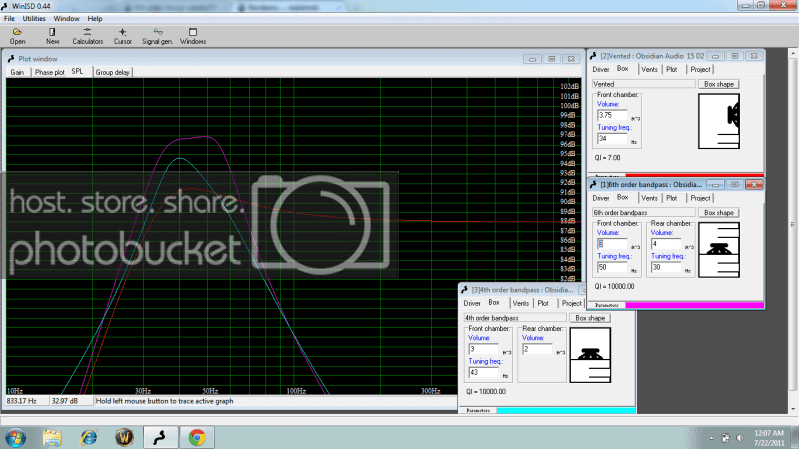
Task: Open Vents tab in 6th order bandpass window
Action: click(649, 198)
